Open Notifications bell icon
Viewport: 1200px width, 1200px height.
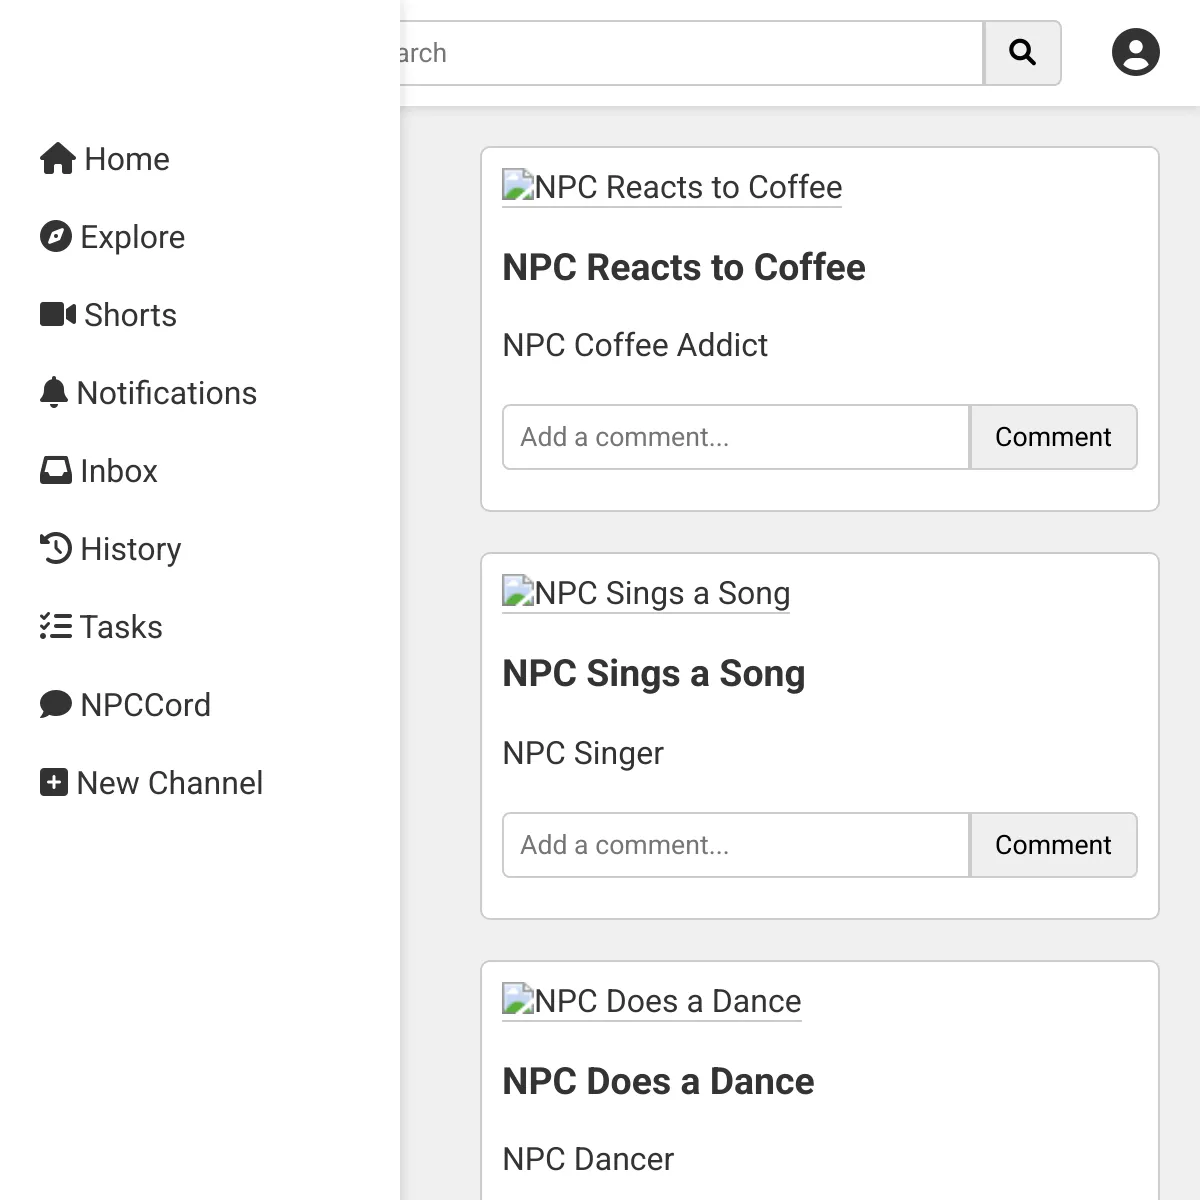[x=54, y=393]
